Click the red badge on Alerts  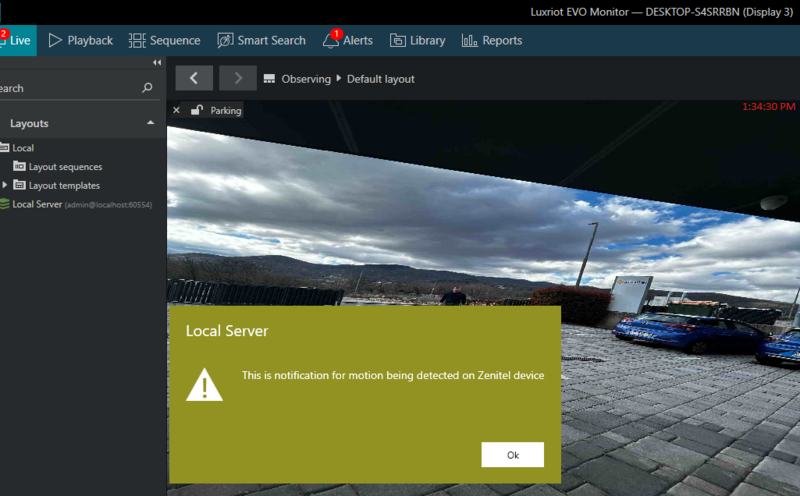336,34
